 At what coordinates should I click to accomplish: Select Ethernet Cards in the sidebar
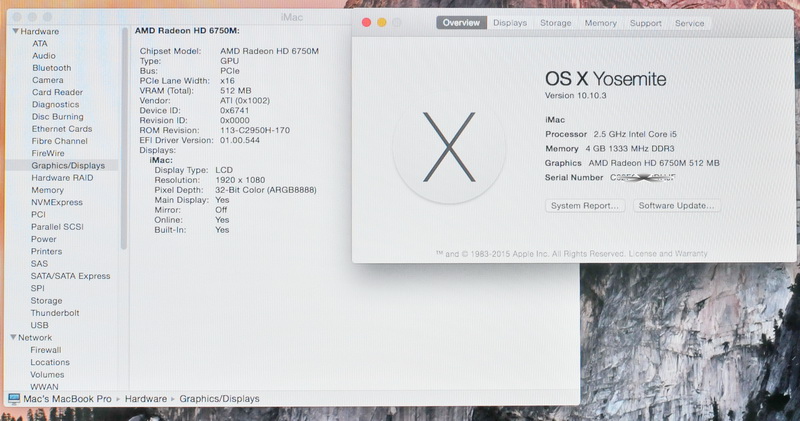(62, 129)
